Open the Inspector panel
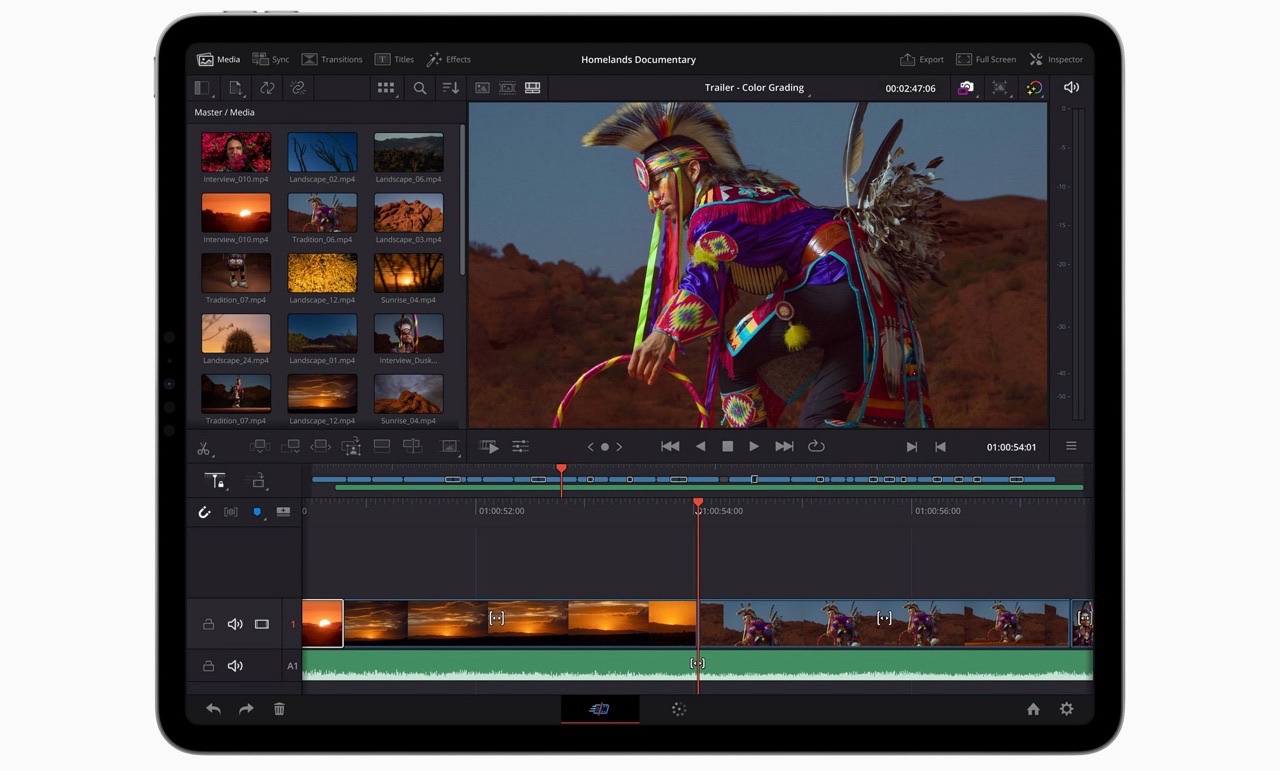 pyautogui.click(x=1056, y=60)
